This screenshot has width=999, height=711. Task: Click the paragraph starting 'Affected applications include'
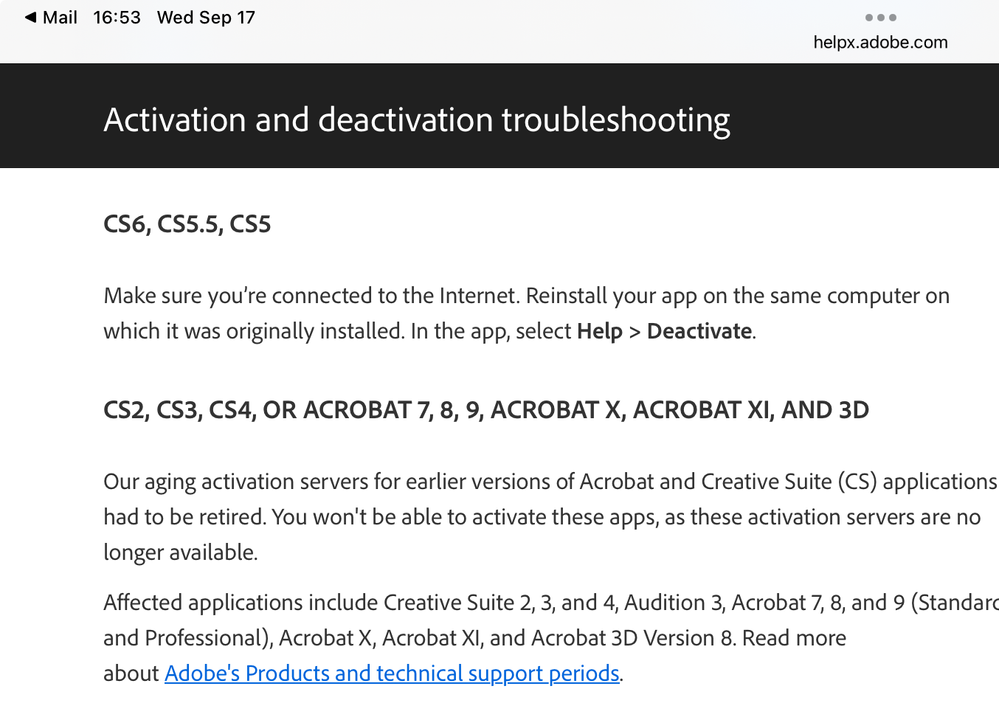coord(551,638)
